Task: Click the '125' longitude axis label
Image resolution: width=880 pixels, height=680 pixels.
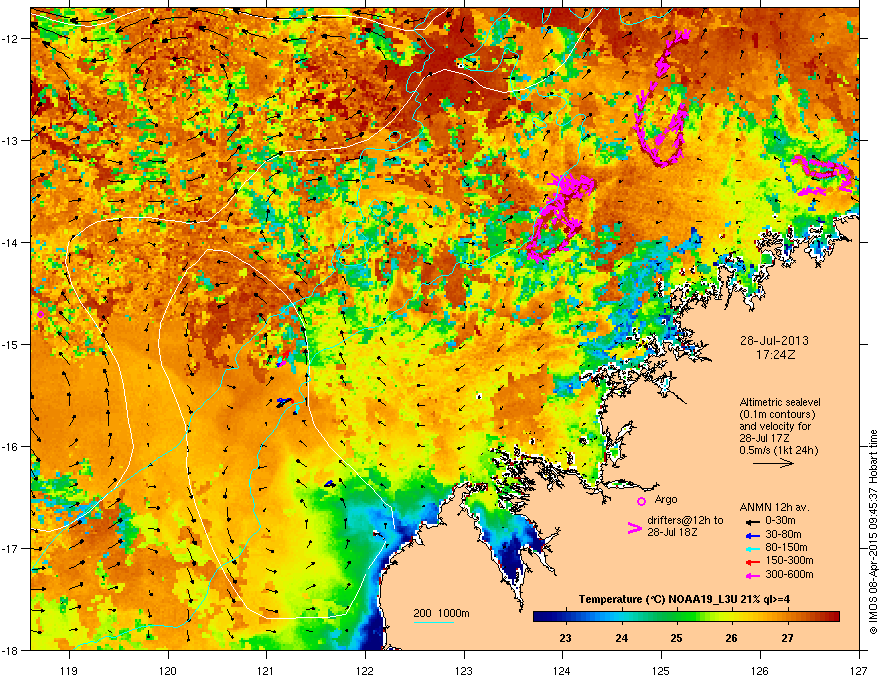Action: click(661, 670)
